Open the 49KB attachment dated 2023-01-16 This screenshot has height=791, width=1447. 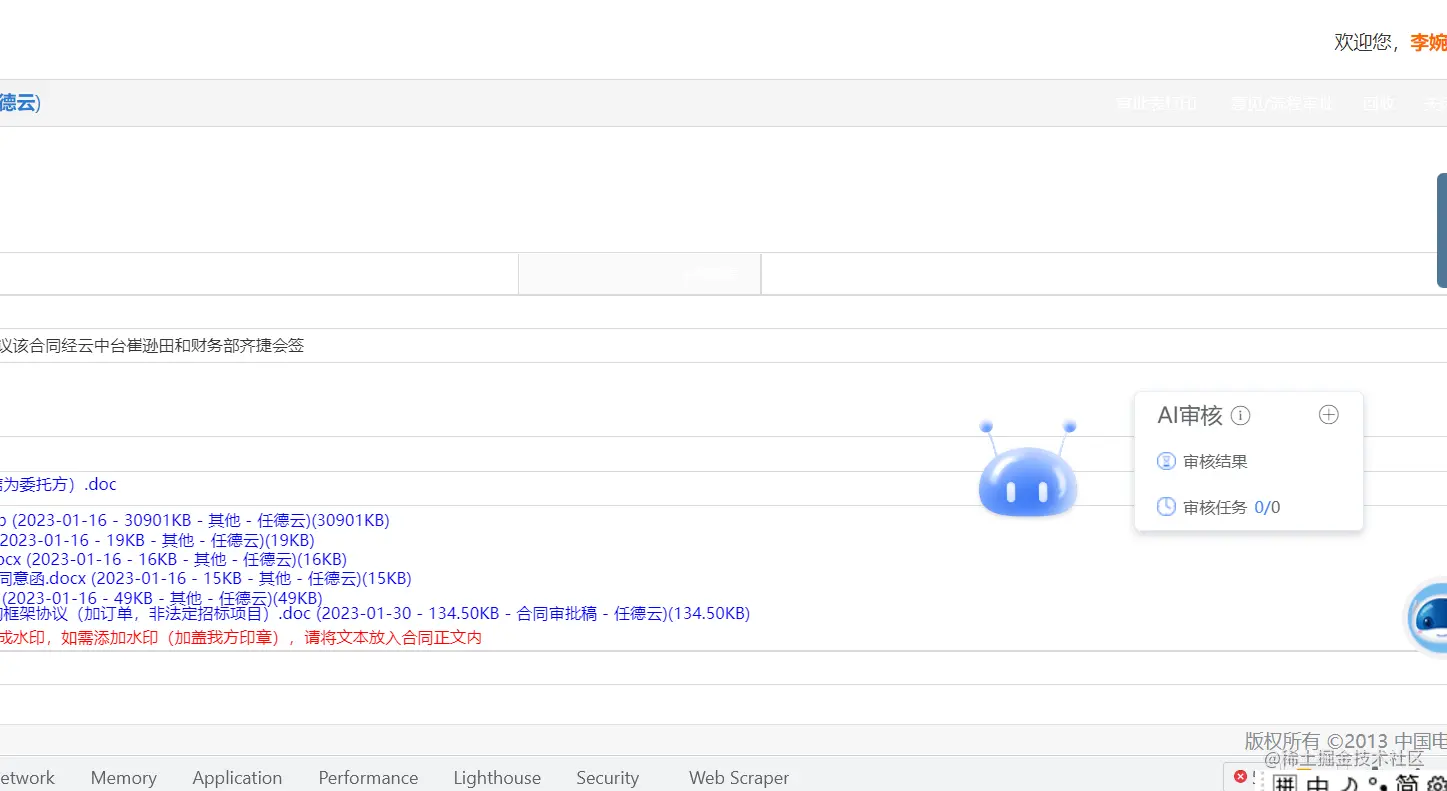[161, 598]
